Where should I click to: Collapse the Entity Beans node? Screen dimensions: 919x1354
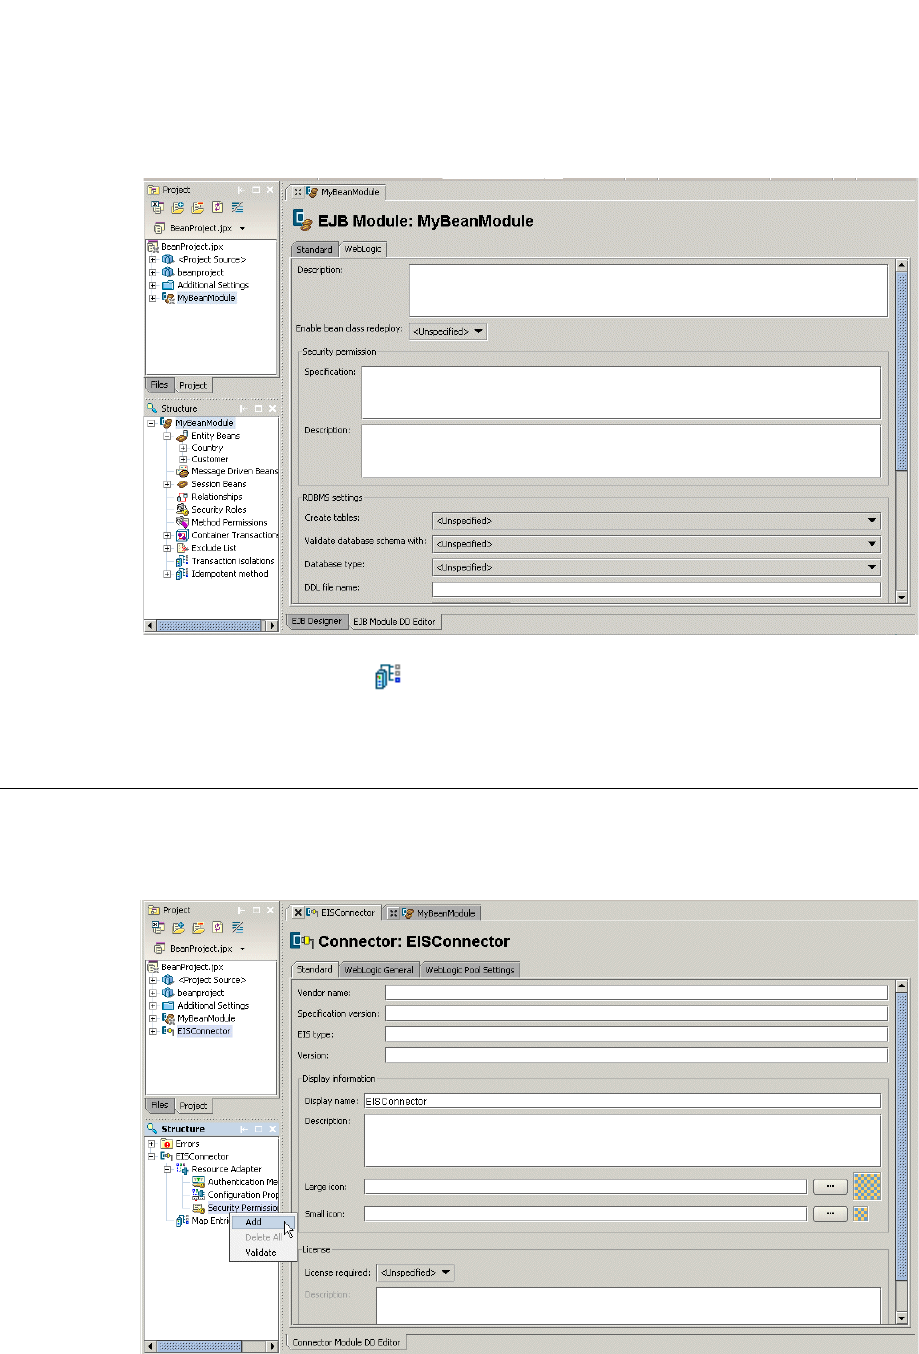168,436
